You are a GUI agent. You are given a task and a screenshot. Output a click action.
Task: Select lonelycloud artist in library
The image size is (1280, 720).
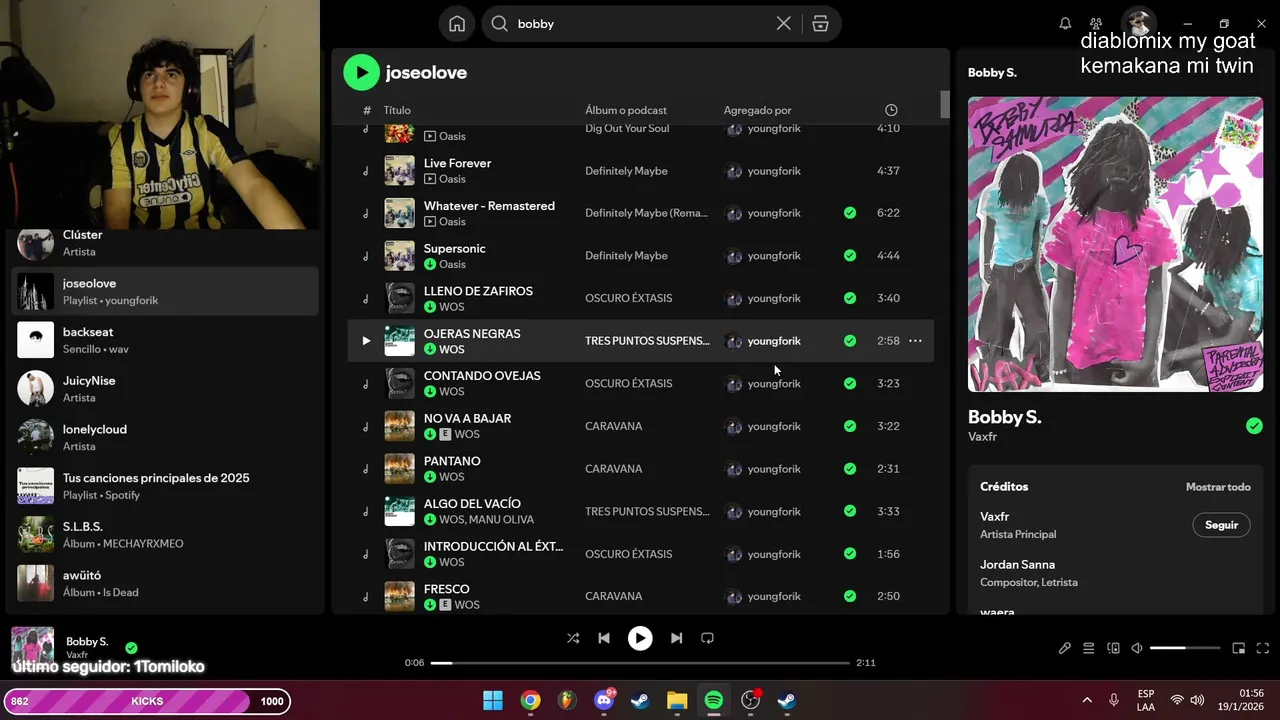[166, 437]
